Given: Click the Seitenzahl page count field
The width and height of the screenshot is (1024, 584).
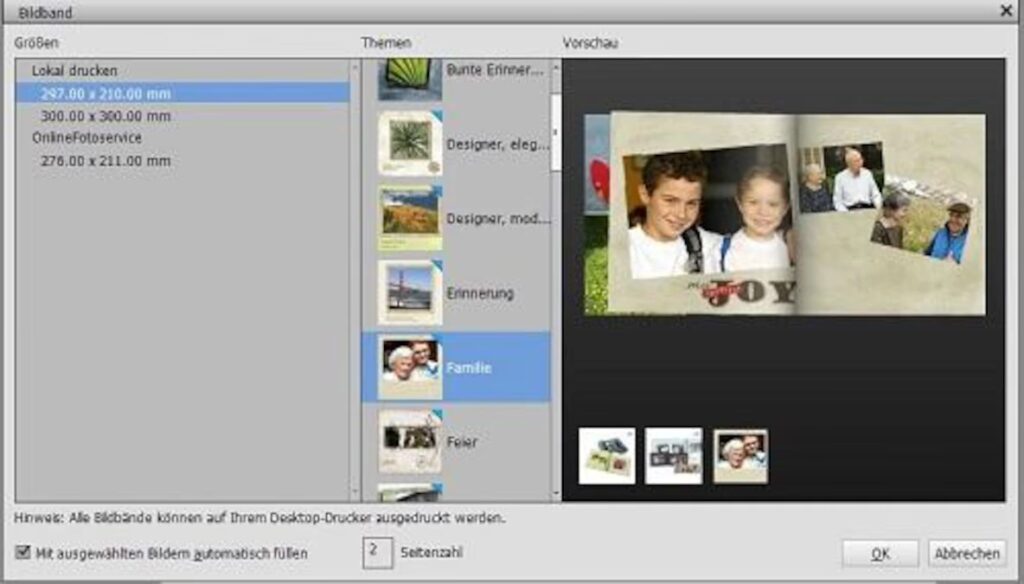Looking at the screenshot, I should [x=377, y=552].
